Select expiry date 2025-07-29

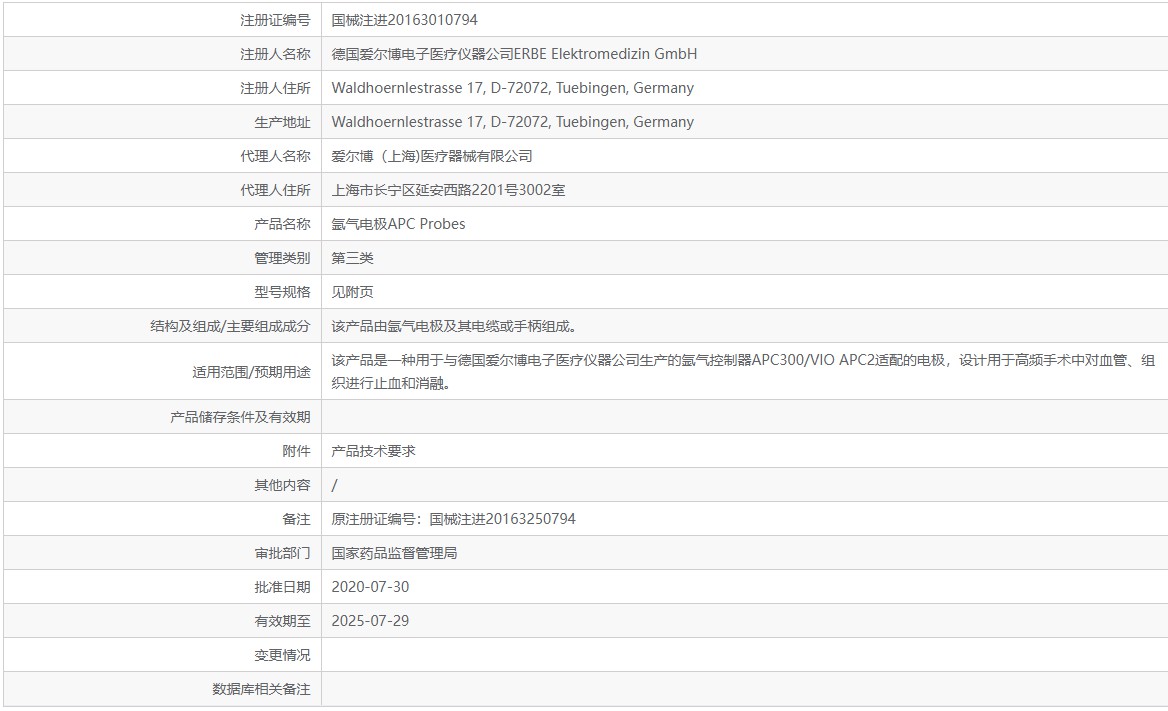point(370,622)
